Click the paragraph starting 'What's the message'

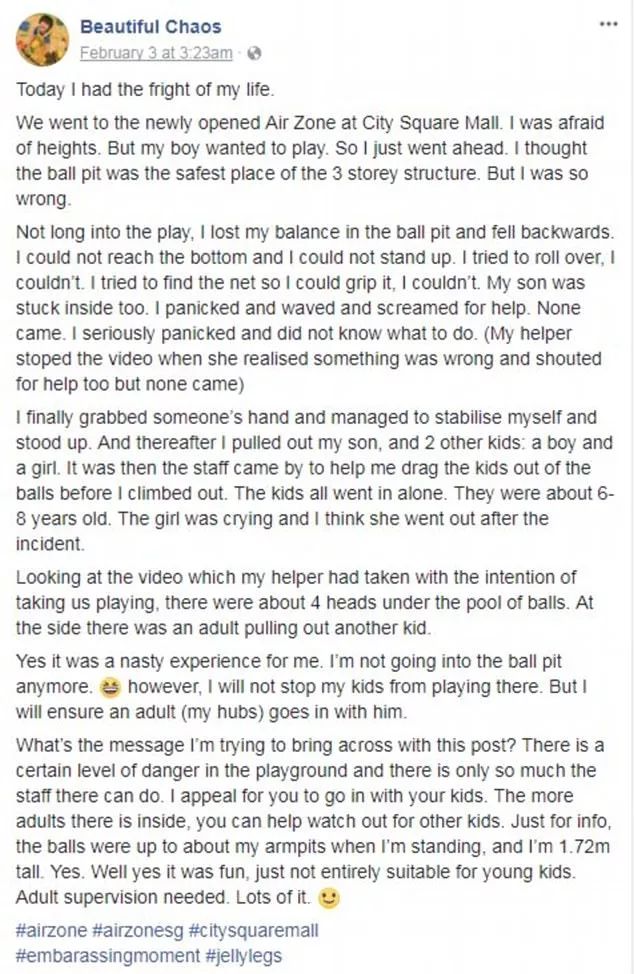tap(314, 821)
